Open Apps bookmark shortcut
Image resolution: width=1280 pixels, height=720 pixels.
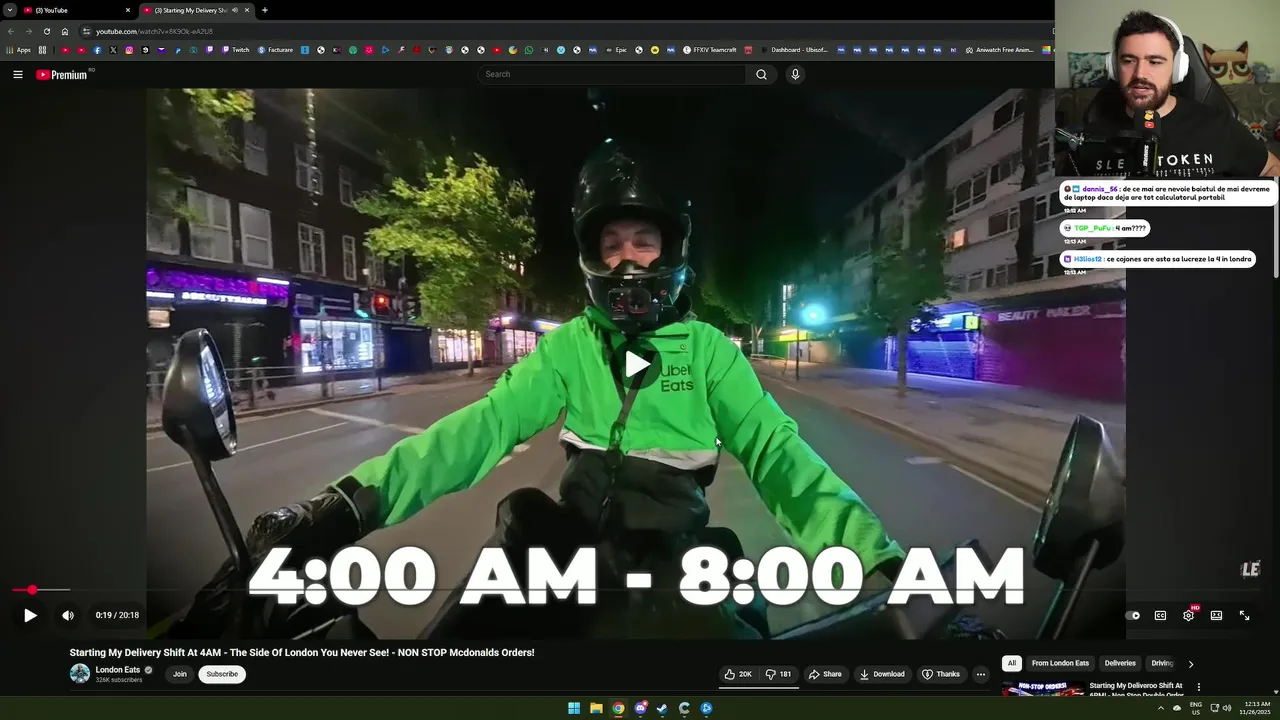point(18,50)
